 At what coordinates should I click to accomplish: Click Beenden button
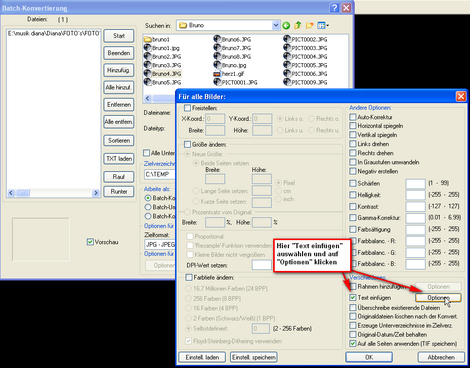tap(119, 53)
